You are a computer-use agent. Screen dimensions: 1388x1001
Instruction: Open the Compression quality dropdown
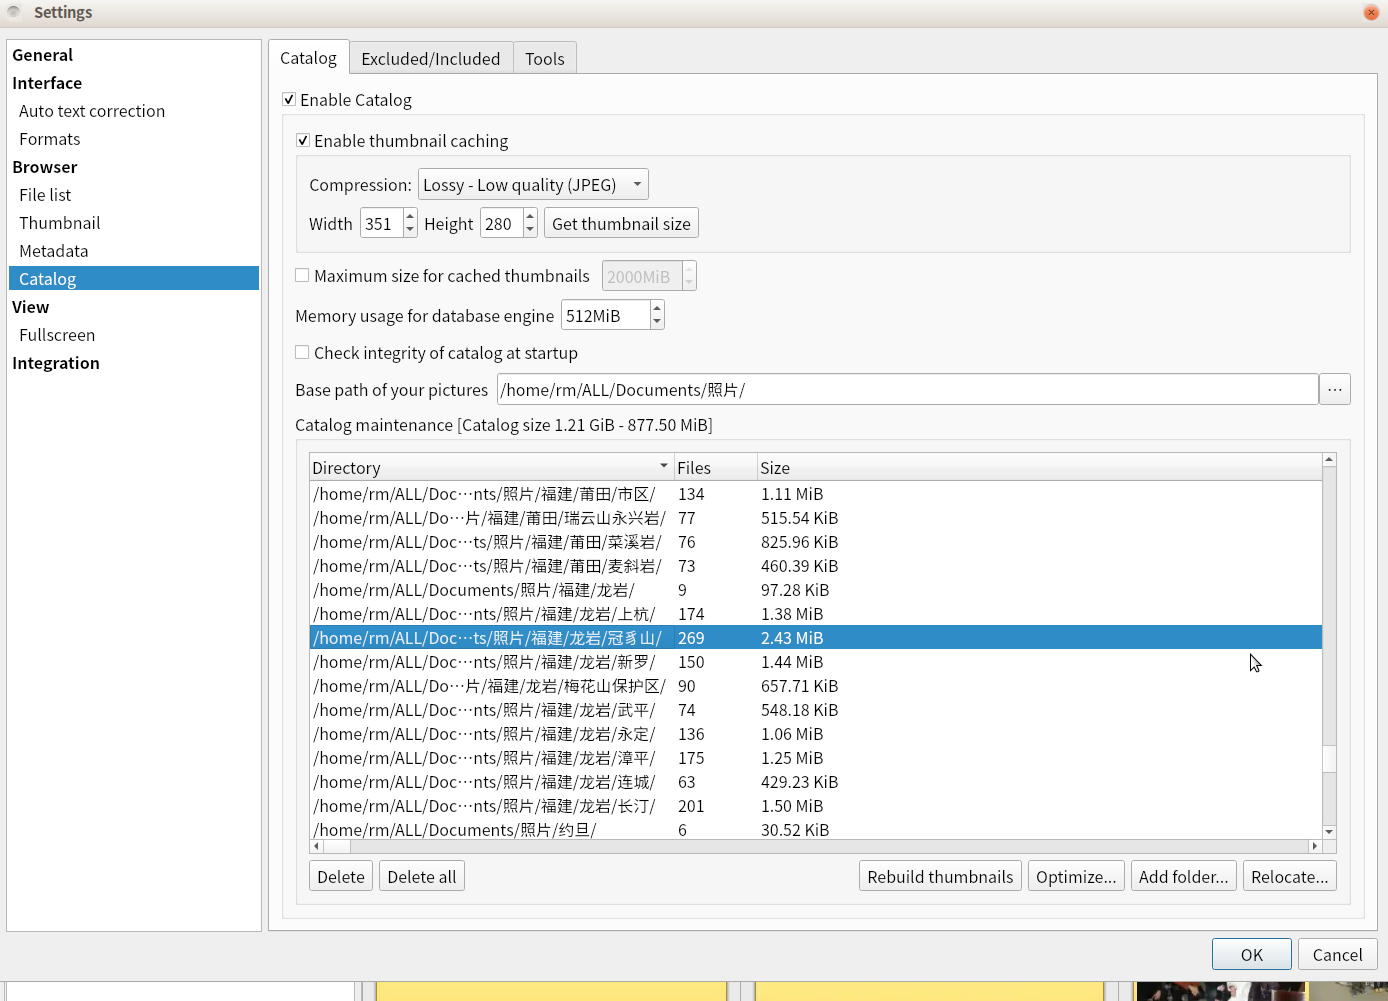pos(532,185)
